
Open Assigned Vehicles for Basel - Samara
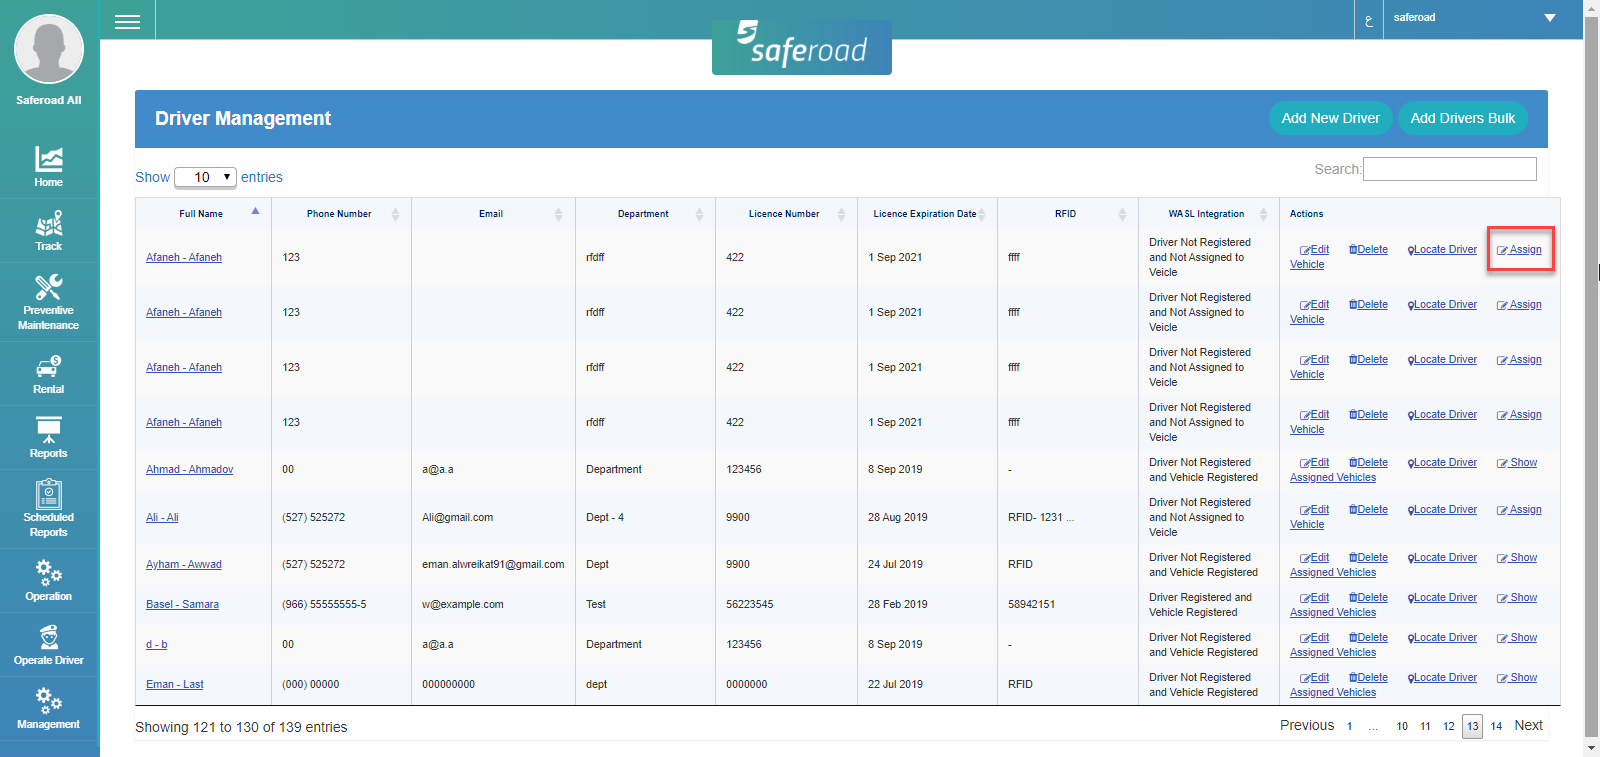(x=1333, y=612)
